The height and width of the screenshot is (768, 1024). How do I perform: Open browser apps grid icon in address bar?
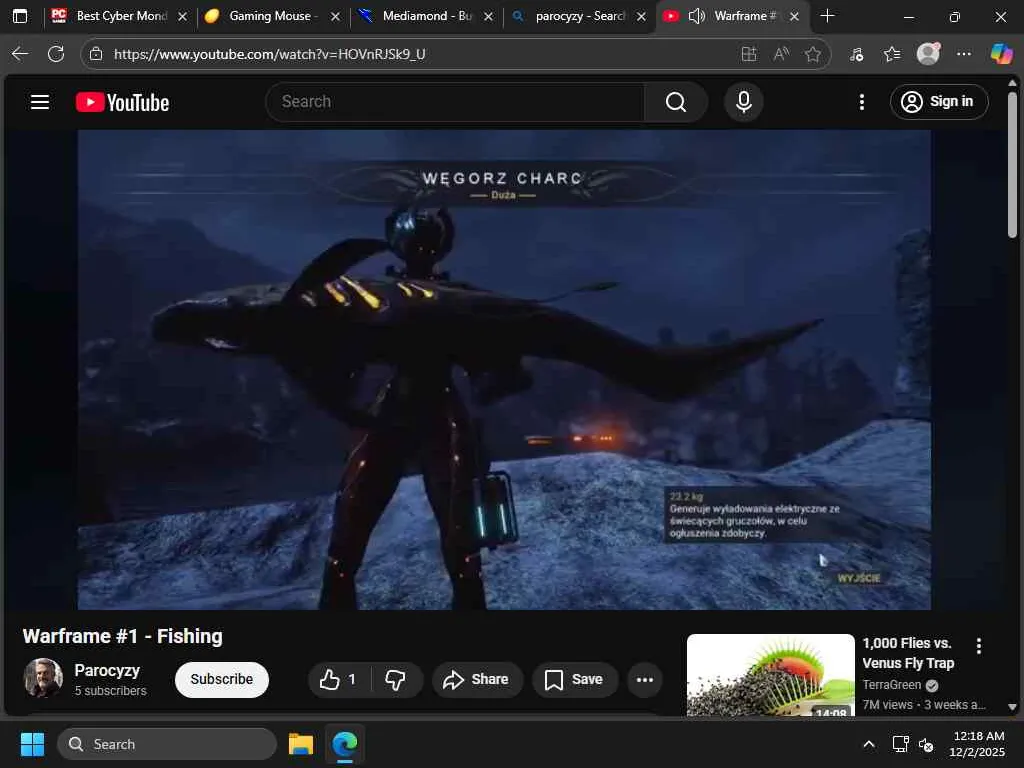[x=748, y=54]
